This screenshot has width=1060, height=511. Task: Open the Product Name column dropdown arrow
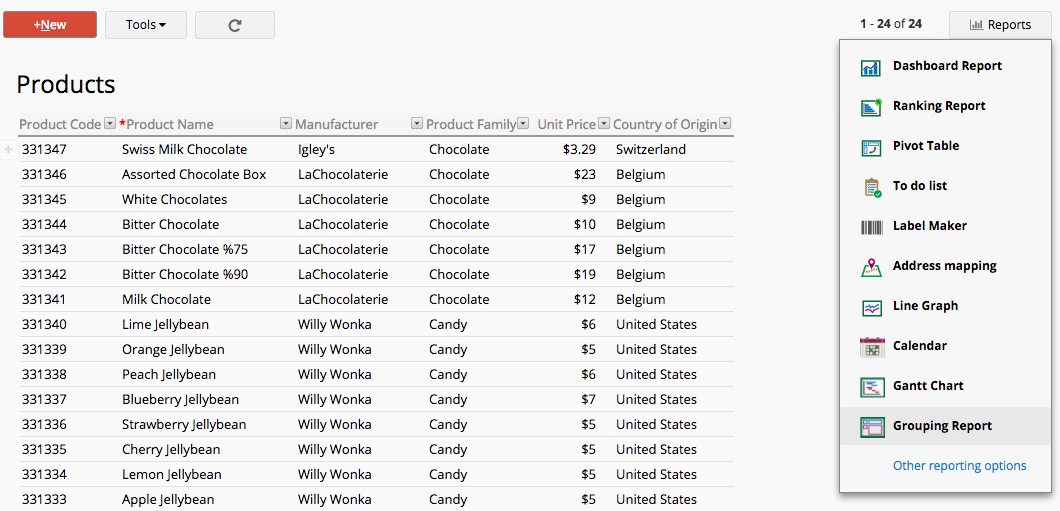(x=286, y=124)
